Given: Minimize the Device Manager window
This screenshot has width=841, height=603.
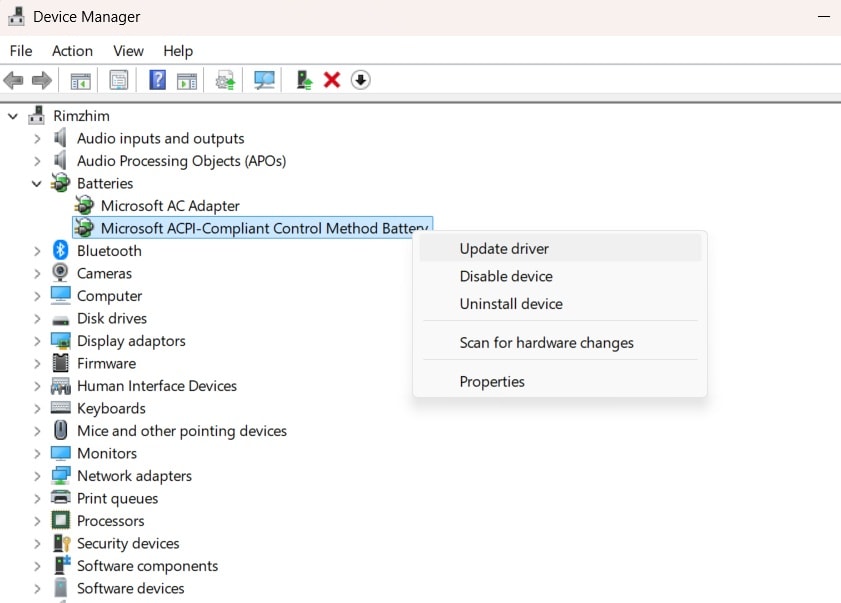Looking at the screenshot, I should coord(823,17).
